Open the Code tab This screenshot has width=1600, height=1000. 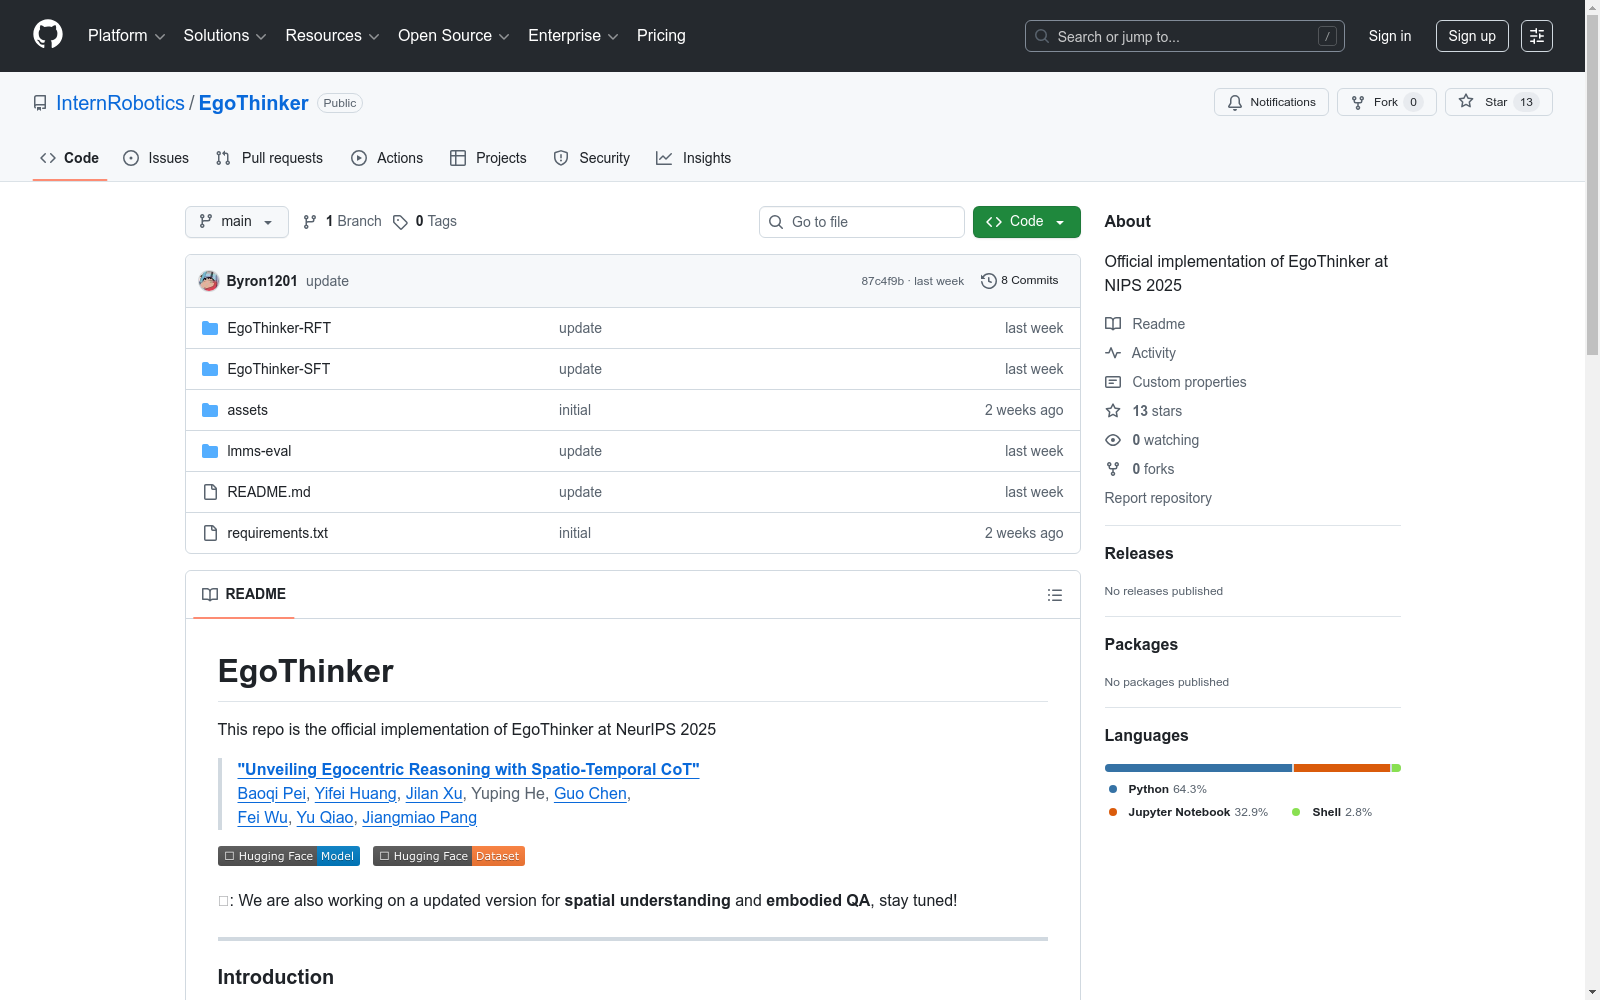[70, 158]
